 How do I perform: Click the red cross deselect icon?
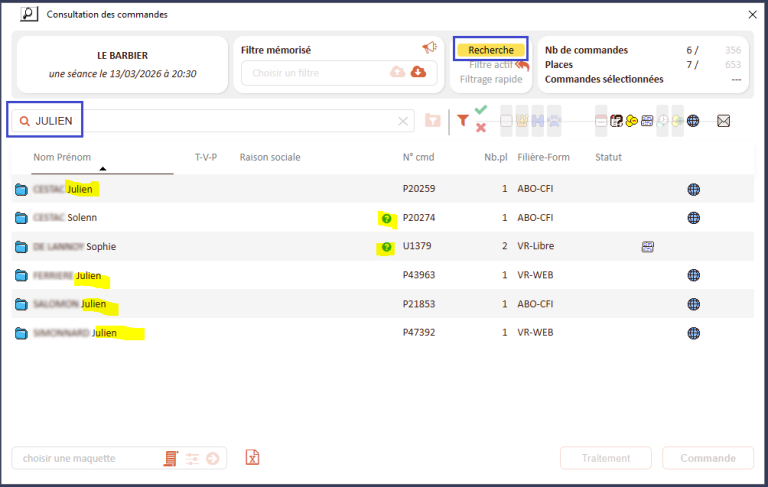click(481, 128)
